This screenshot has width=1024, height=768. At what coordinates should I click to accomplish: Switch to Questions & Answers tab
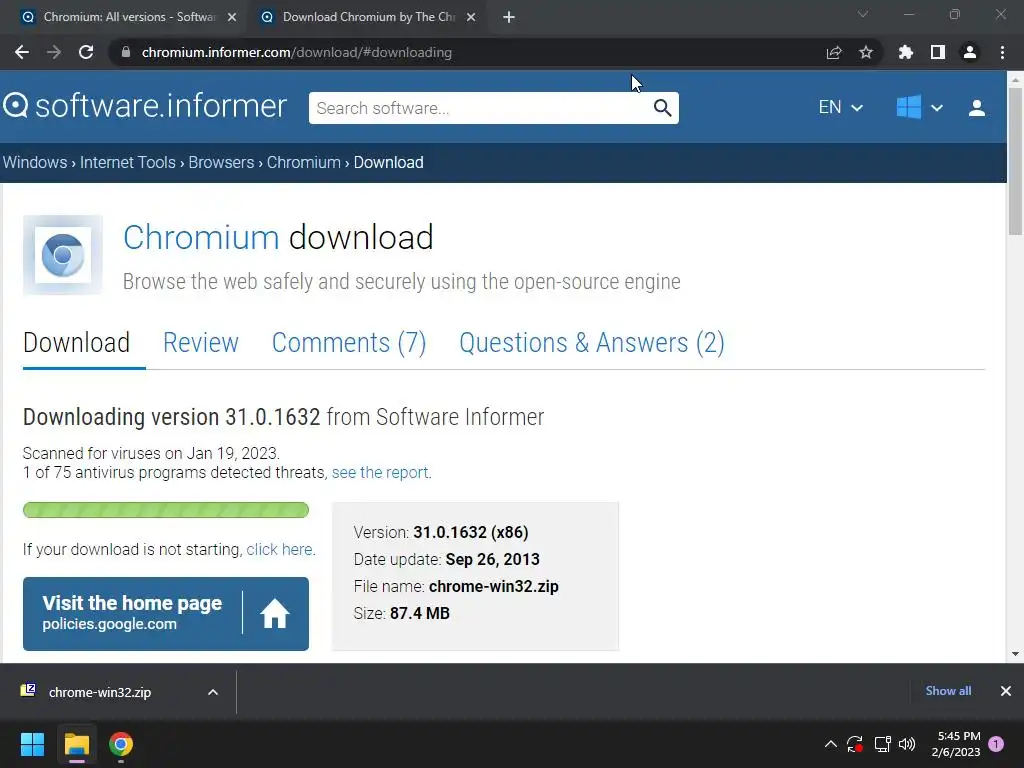(x=592, y=343)
